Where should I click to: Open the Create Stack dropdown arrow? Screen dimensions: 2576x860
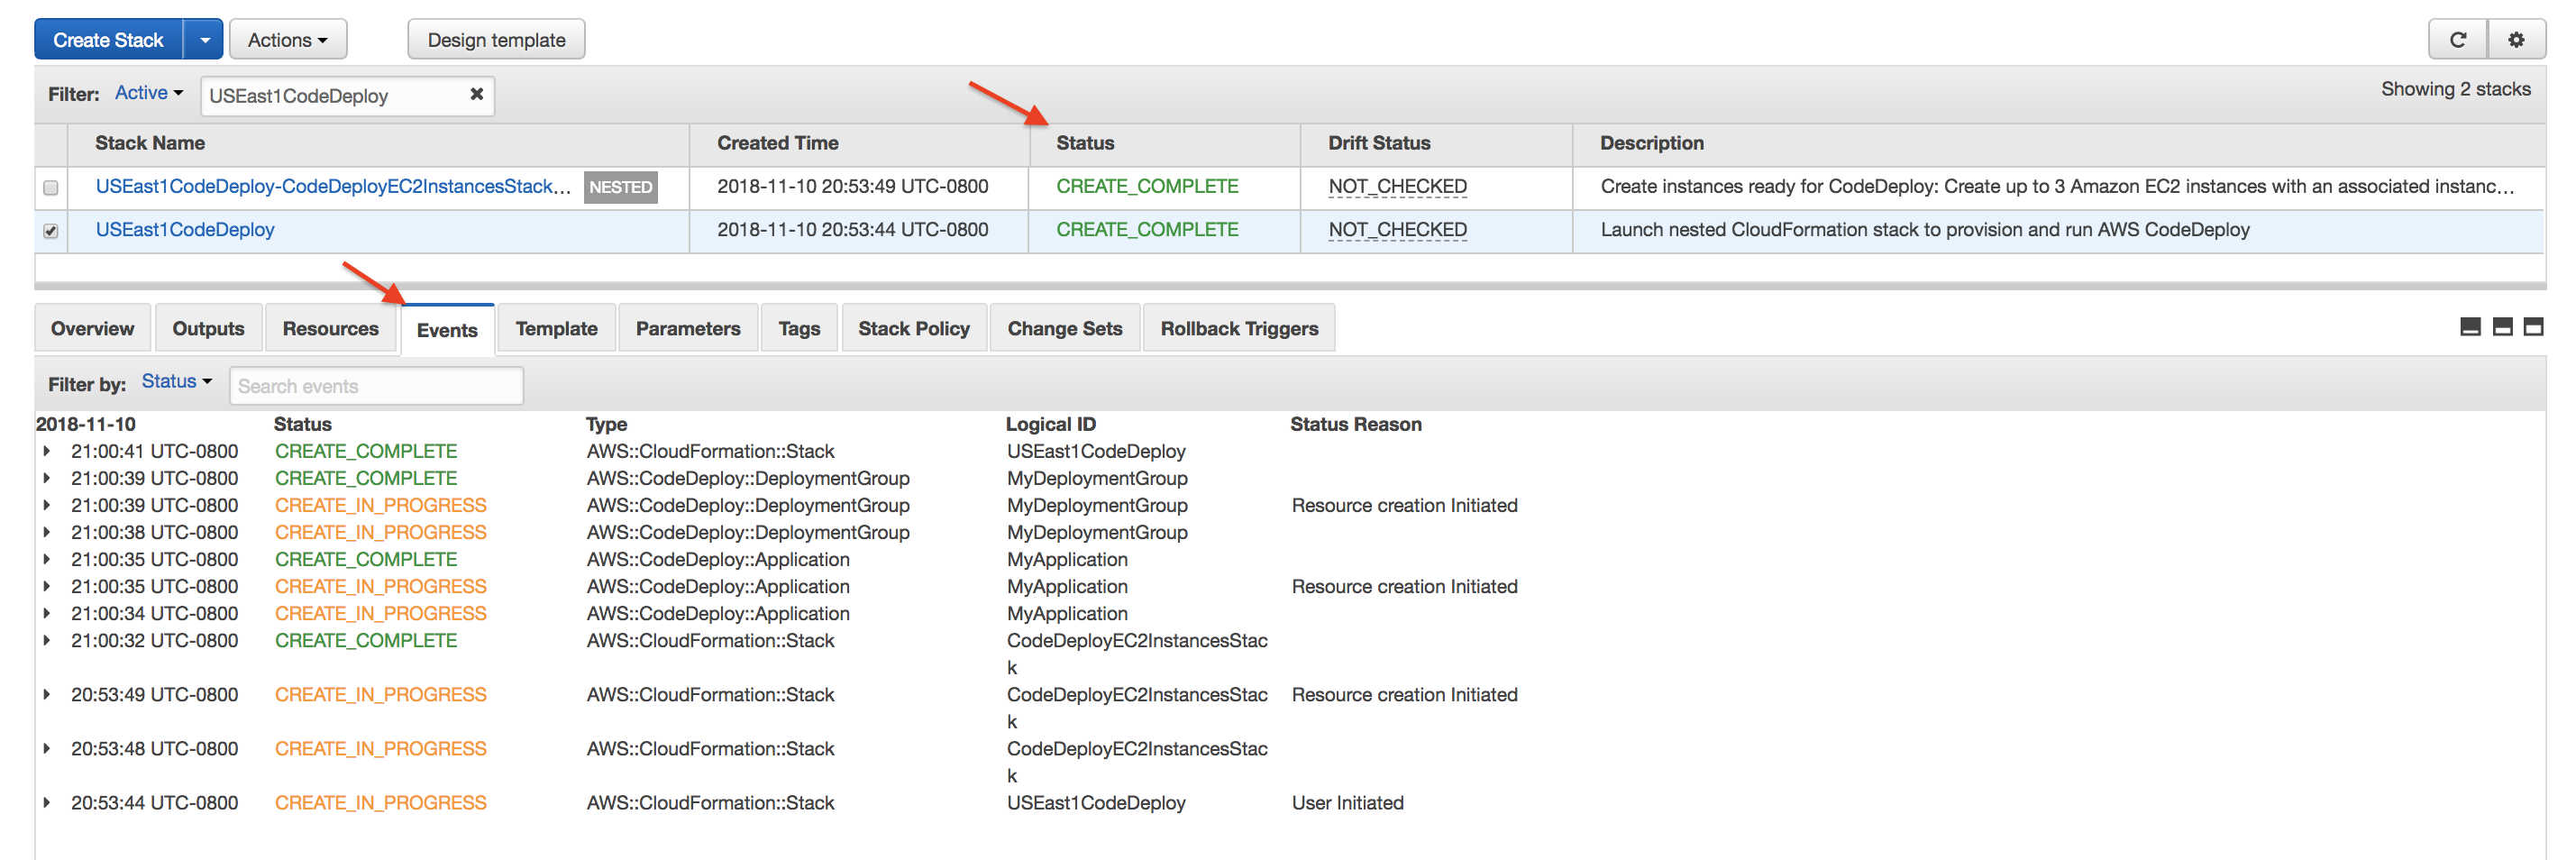[x=204, y=40]
